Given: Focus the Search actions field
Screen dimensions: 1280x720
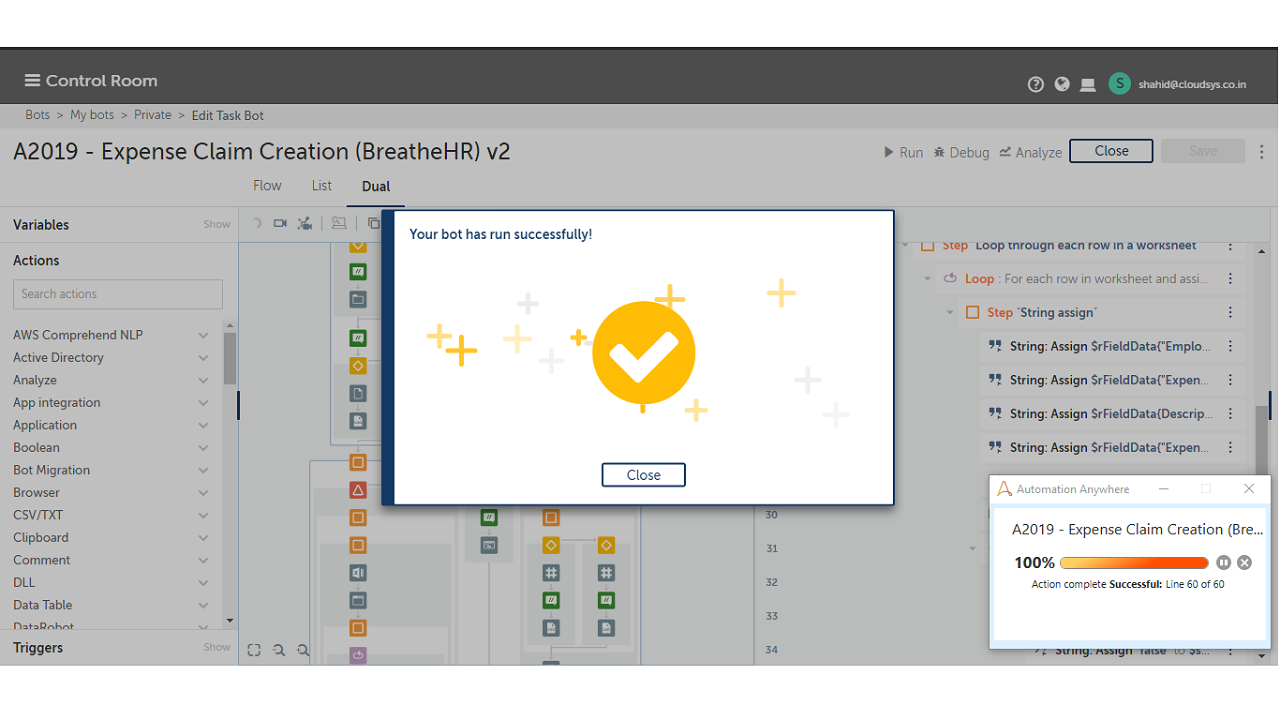Looking at the screenshot, I should [118, 294].
